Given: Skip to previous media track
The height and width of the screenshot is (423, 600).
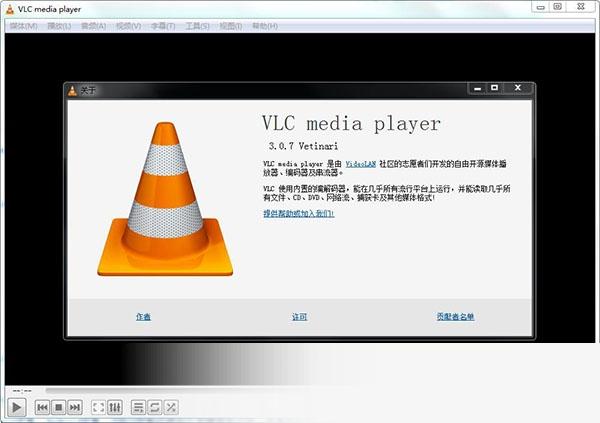Looking at the screenshot, I should pyautogui.click(x=42, y=407).
